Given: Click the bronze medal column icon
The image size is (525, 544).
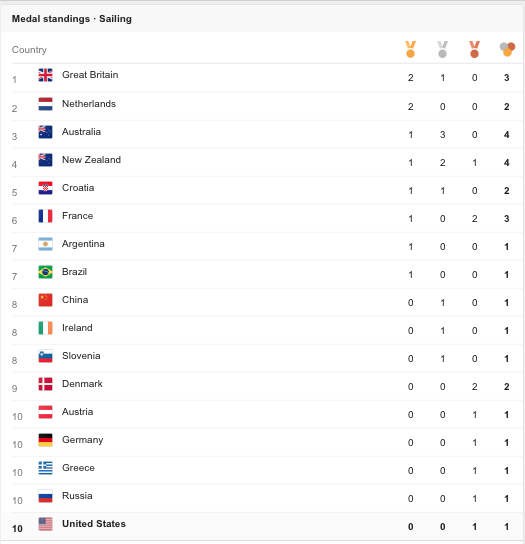Looking at the screenshot, I should point(474,49).
